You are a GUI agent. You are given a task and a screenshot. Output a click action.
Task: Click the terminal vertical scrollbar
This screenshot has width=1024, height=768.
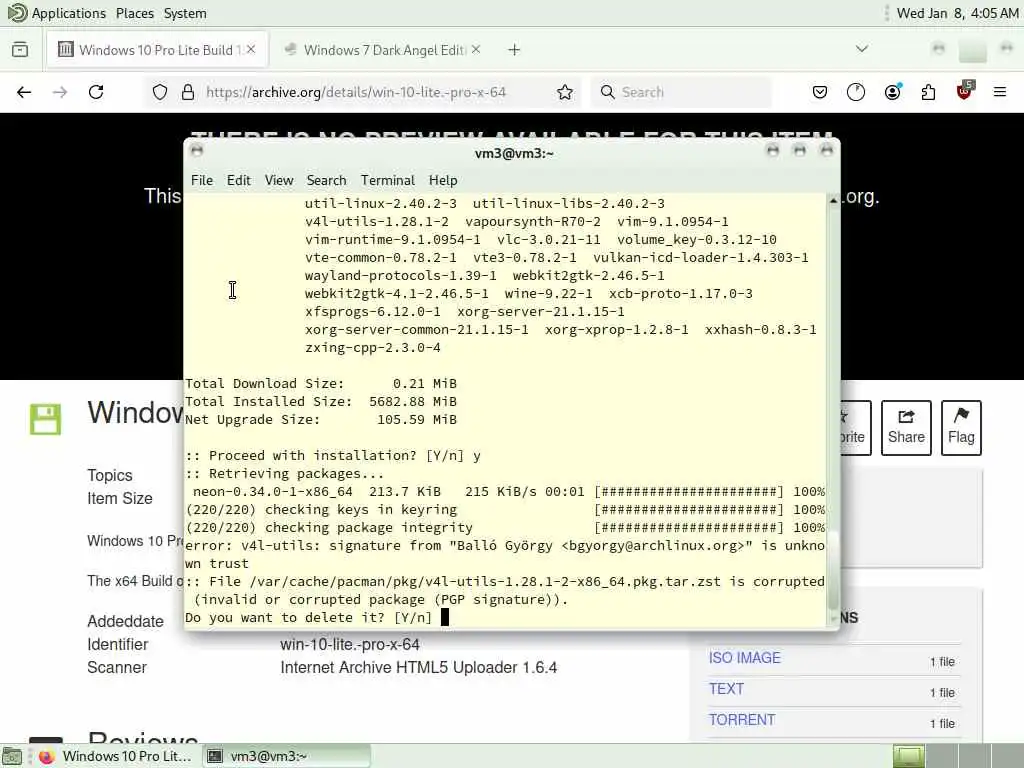point(833,411)
